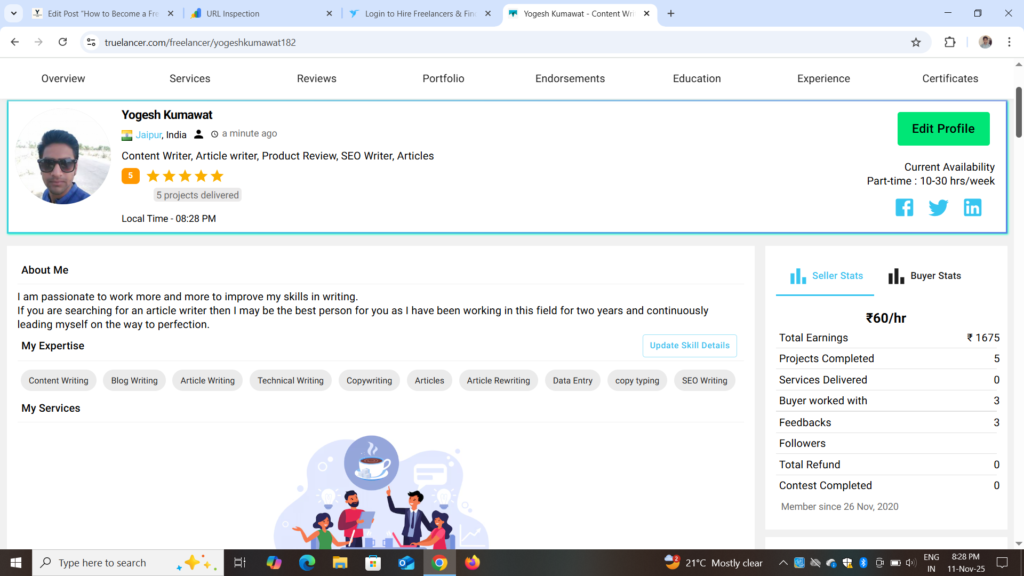
Task: Switch to the Buyer Stats tab
Action: [x=925, y=276]
